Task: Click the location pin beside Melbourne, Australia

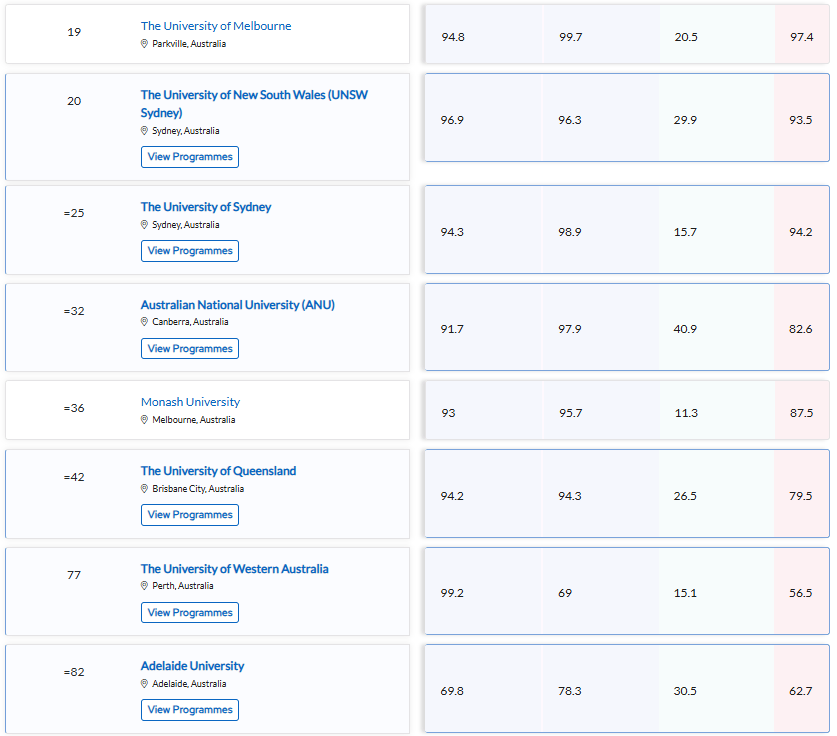Action: (x=145, y=420)
